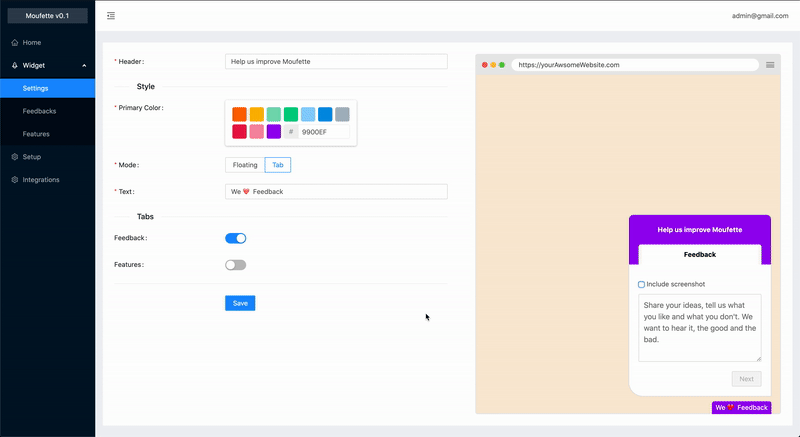This screenshot has height=437, width=800.
Task: Pick the light mint green swatch
Action: tap(273, 114)
